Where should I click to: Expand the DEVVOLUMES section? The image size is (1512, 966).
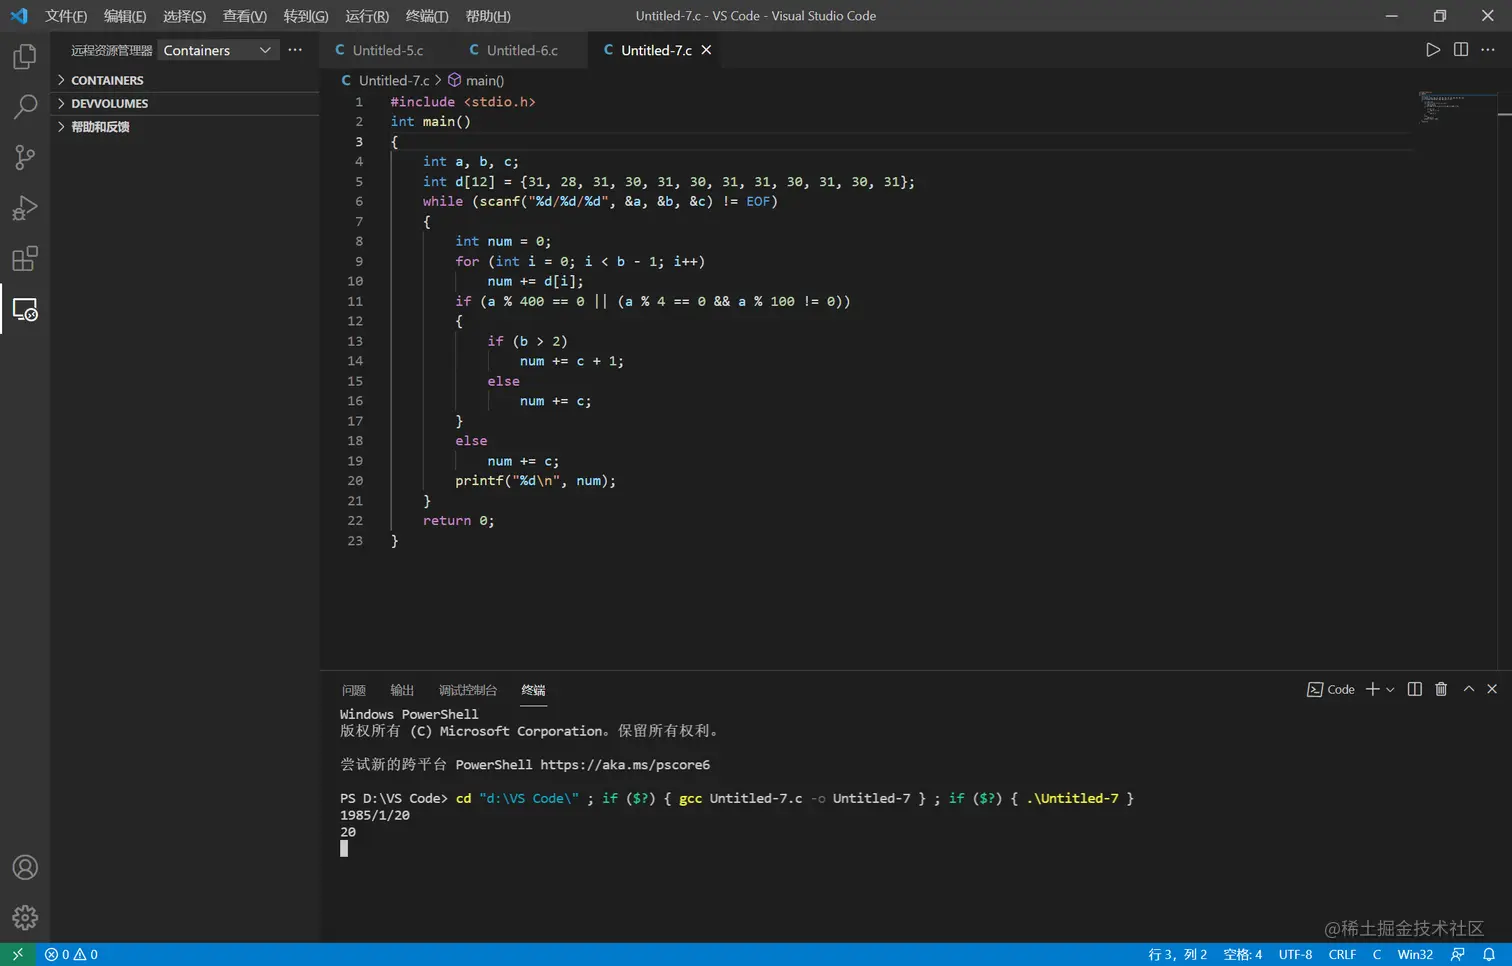click(109, 104)
